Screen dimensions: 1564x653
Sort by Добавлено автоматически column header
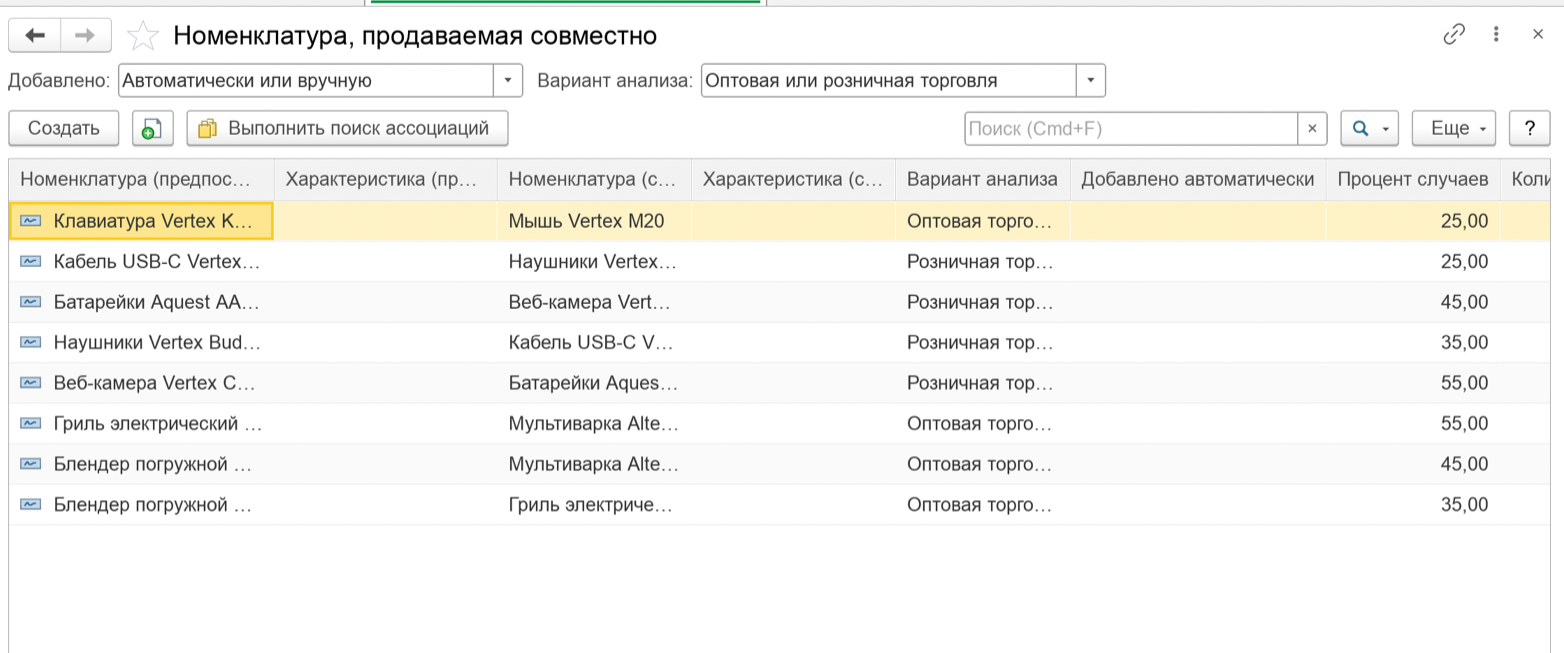pyautogui.click(x=1198, y=180)
